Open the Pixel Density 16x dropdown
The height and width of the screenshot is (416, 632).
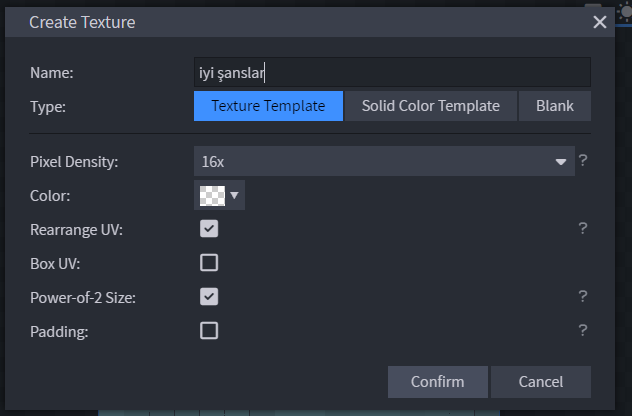click(x=384, y=161)
